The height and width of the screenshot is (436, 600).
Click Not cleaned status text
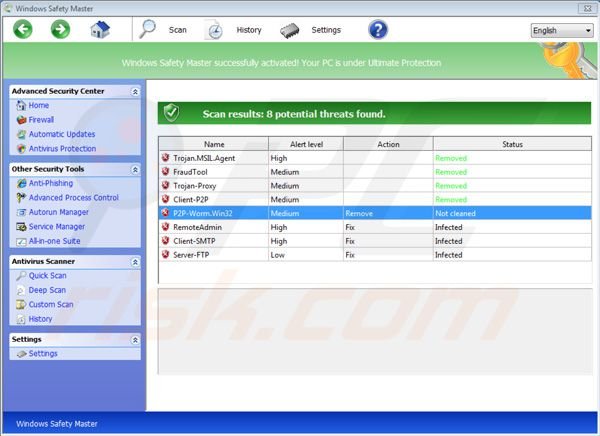(455, 213)
